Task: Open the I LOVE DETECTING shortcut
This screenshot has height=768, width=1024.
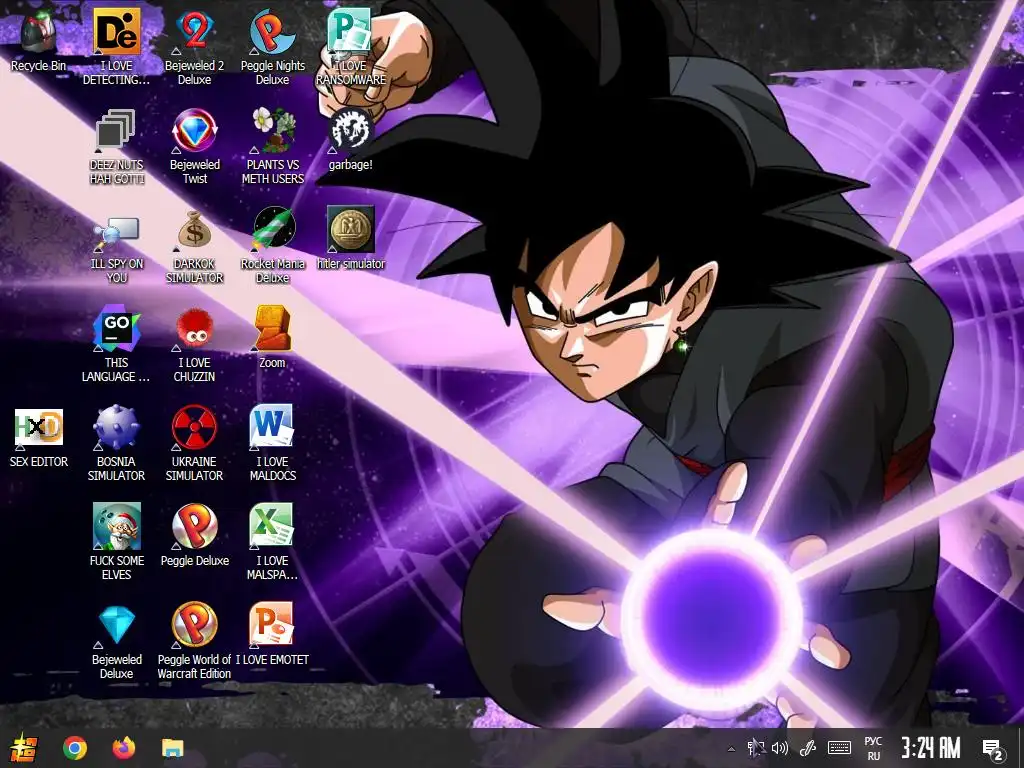Action: (x=116, y=46)
